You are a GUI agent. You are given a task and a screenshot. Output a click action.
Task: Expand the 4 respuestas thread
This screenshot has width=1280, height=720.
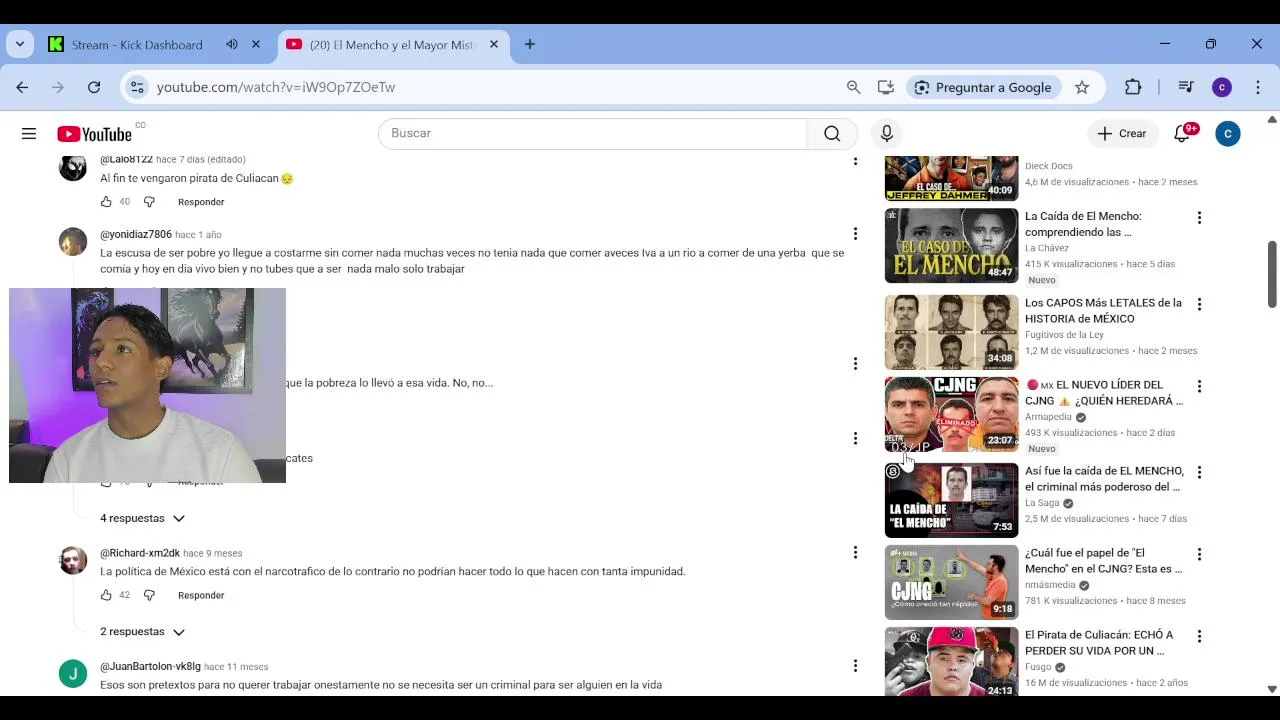click(142, 518)
